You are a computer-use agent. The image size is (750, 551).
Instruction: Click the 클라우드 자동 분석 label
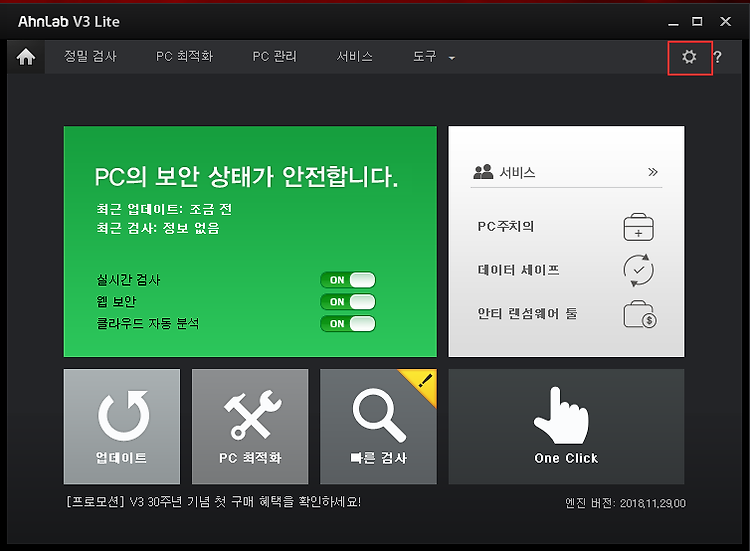148,324
